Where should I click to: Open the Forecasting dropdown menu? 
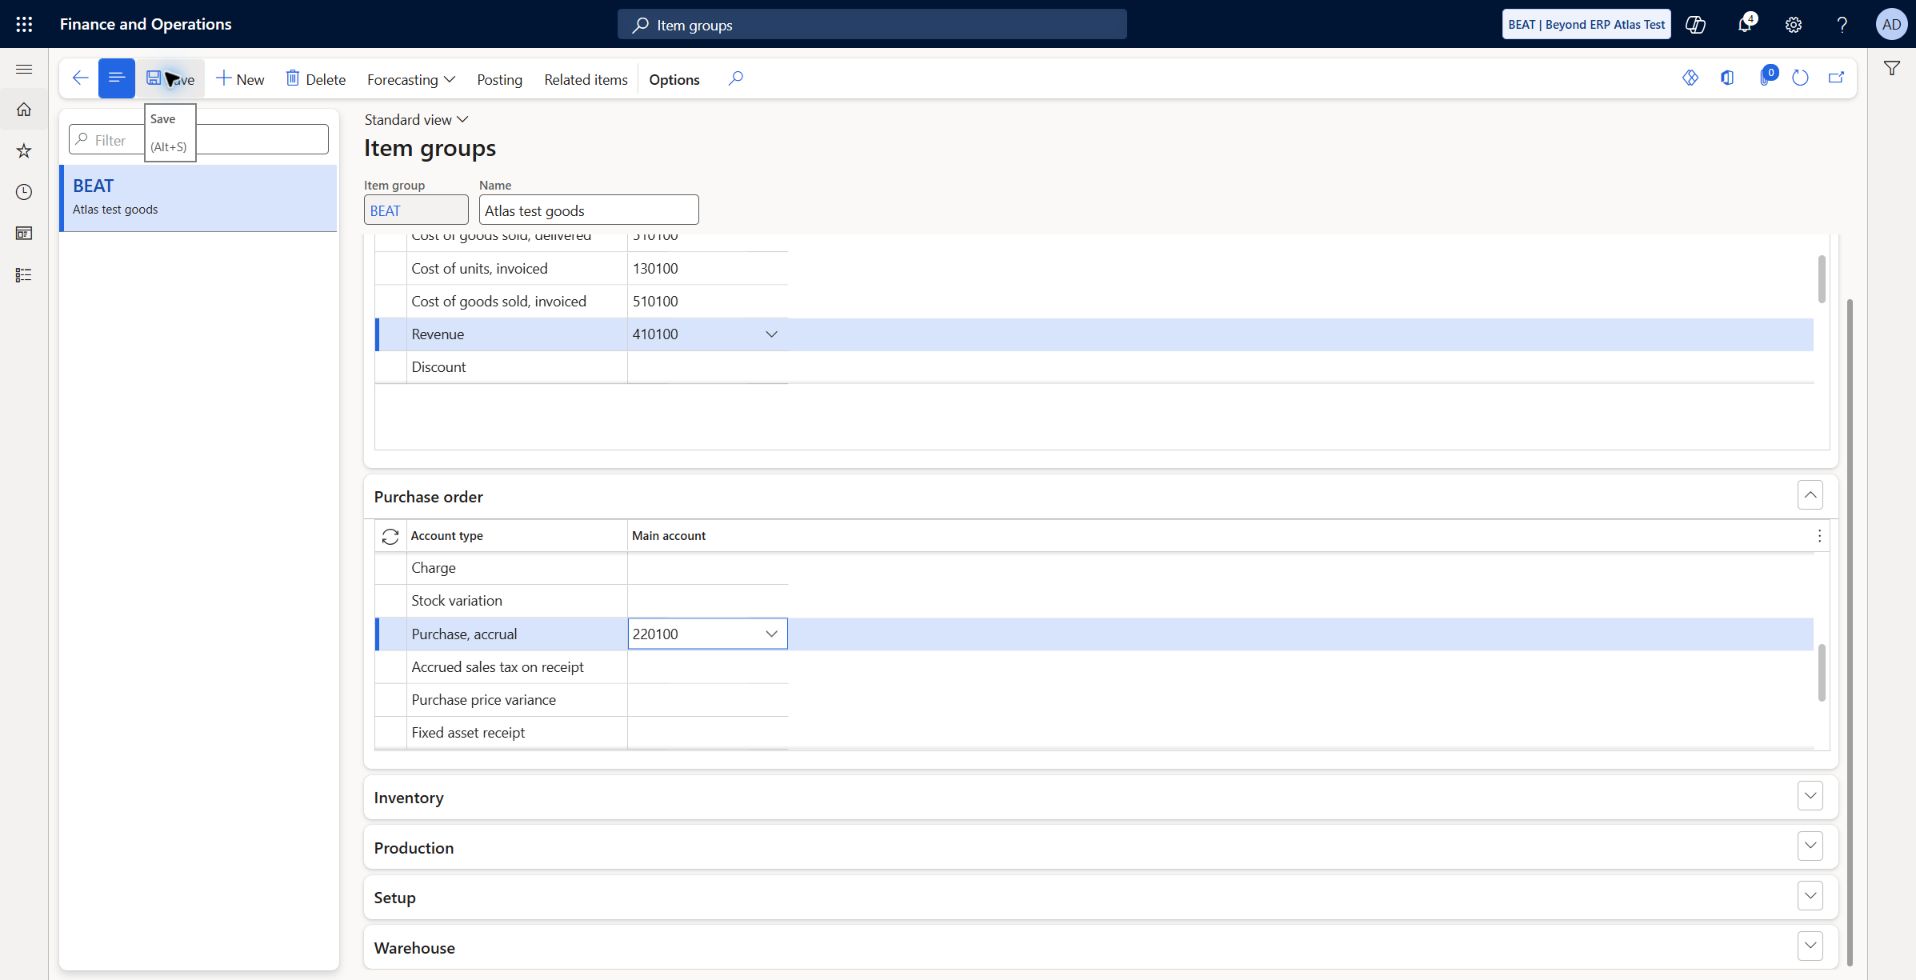tap(411, 79)
